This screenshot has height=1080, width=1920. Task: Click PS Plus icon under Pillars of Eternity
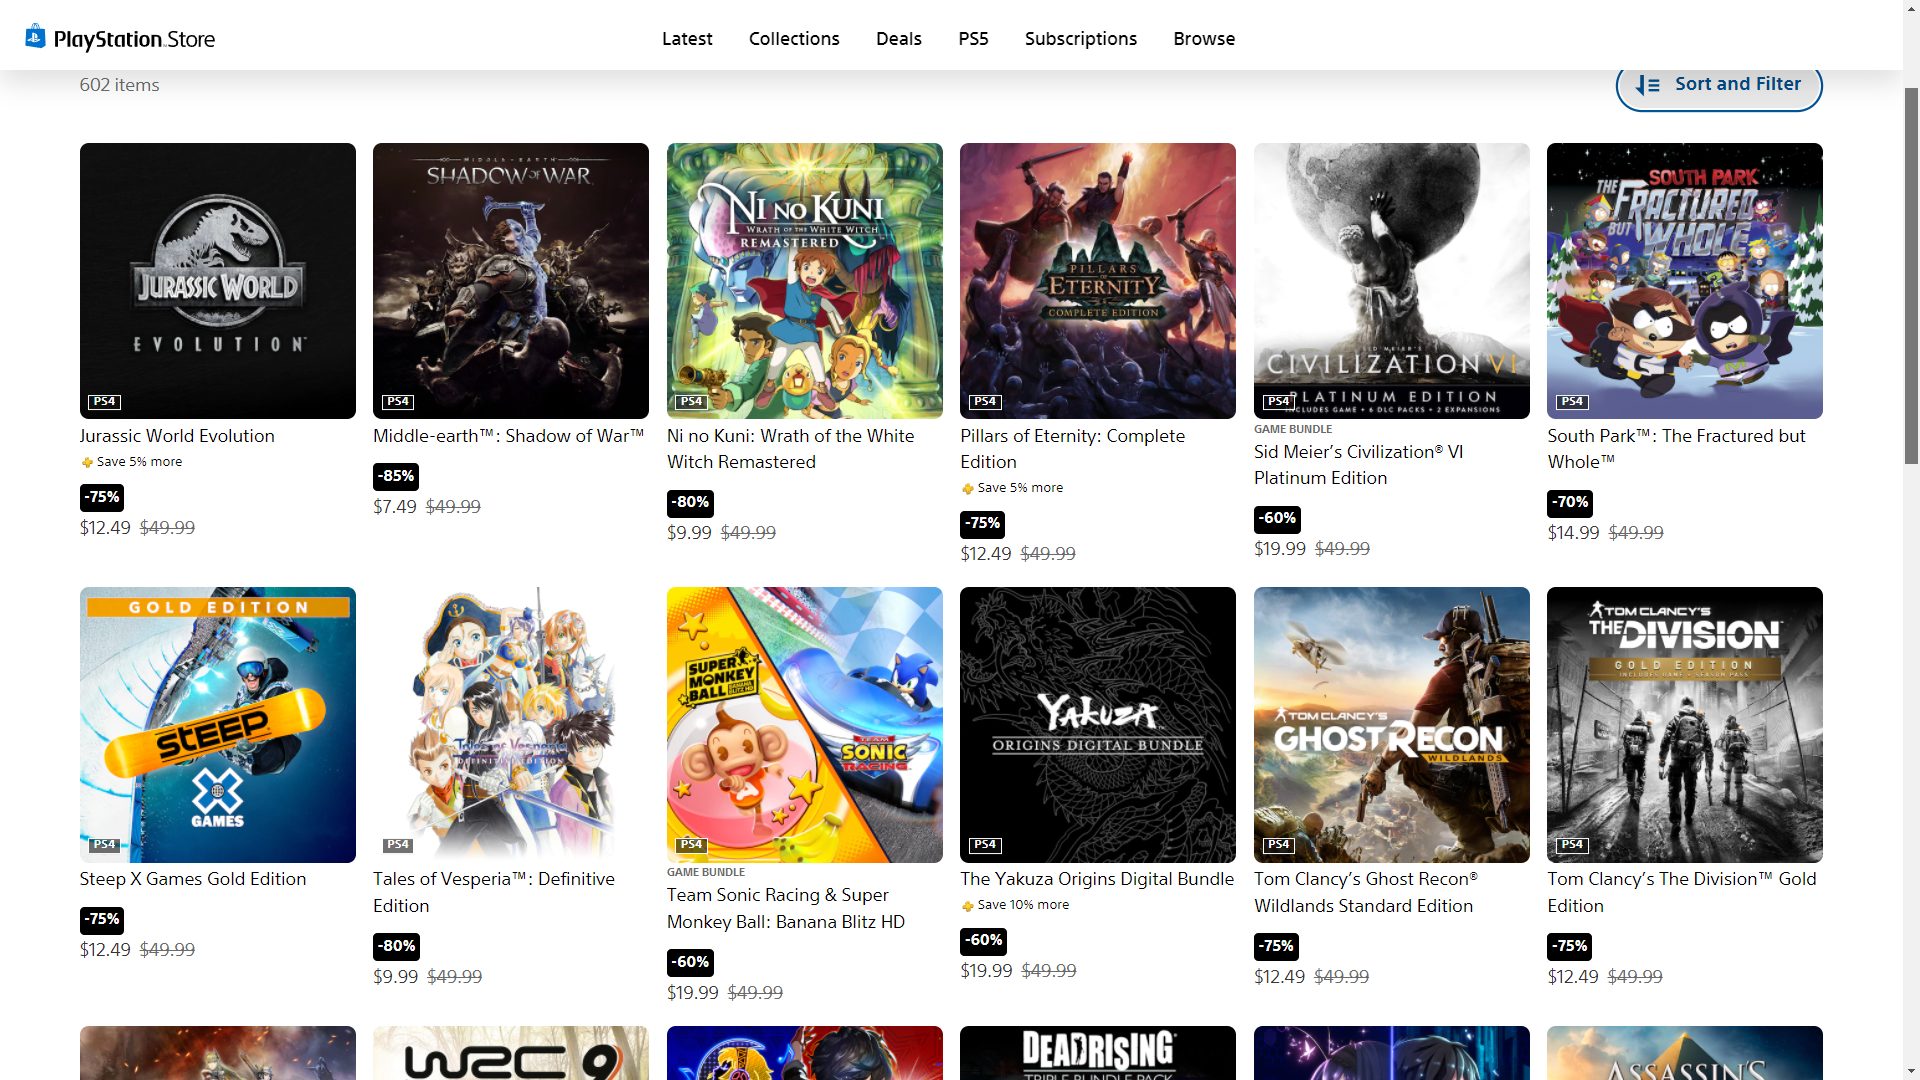tap(967, 489)
